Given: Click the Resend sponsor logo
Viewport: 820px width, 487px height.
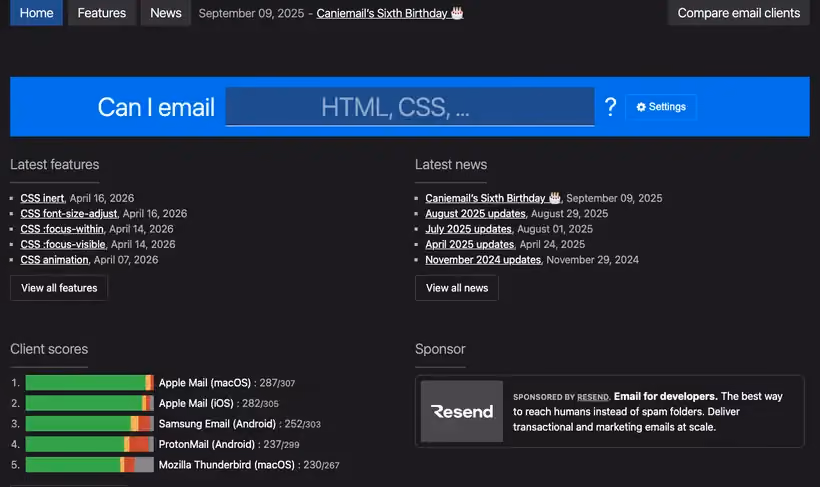Looking at the screenshot, I should point(462,411).
